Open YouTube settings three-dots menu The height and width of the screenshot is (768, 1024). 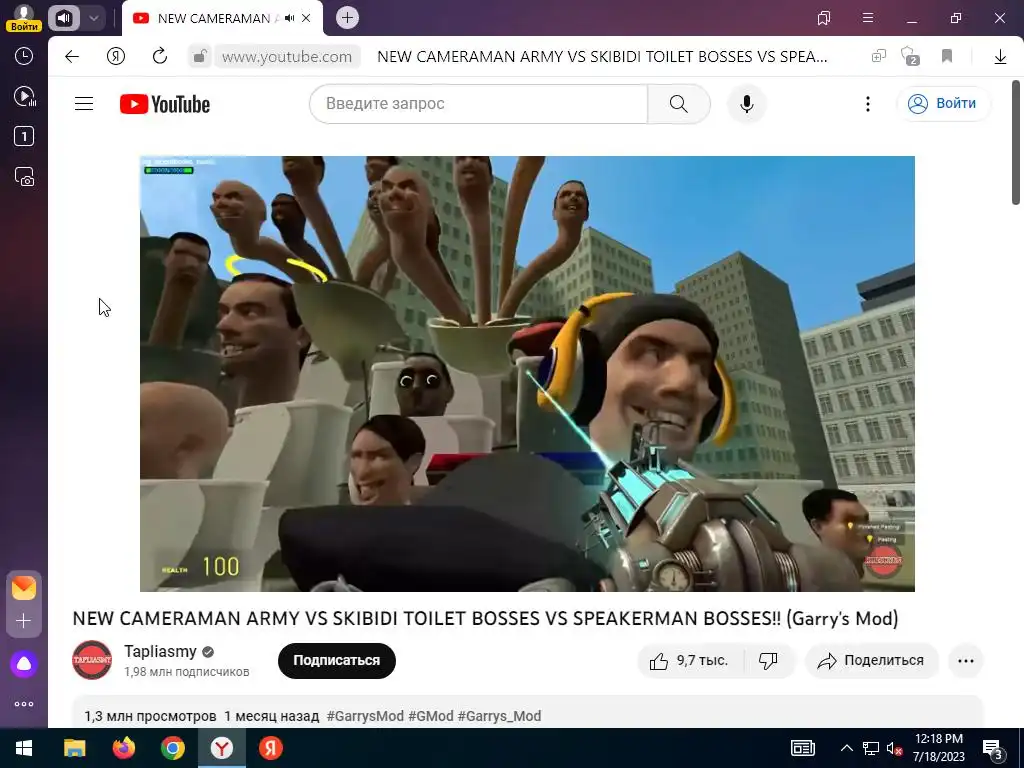click(868, 104)
